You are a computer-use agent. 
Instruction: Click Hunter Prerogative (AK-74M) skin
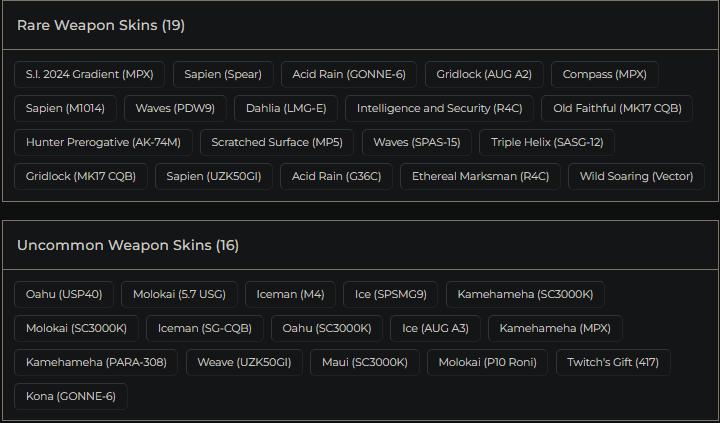point(103,142)
